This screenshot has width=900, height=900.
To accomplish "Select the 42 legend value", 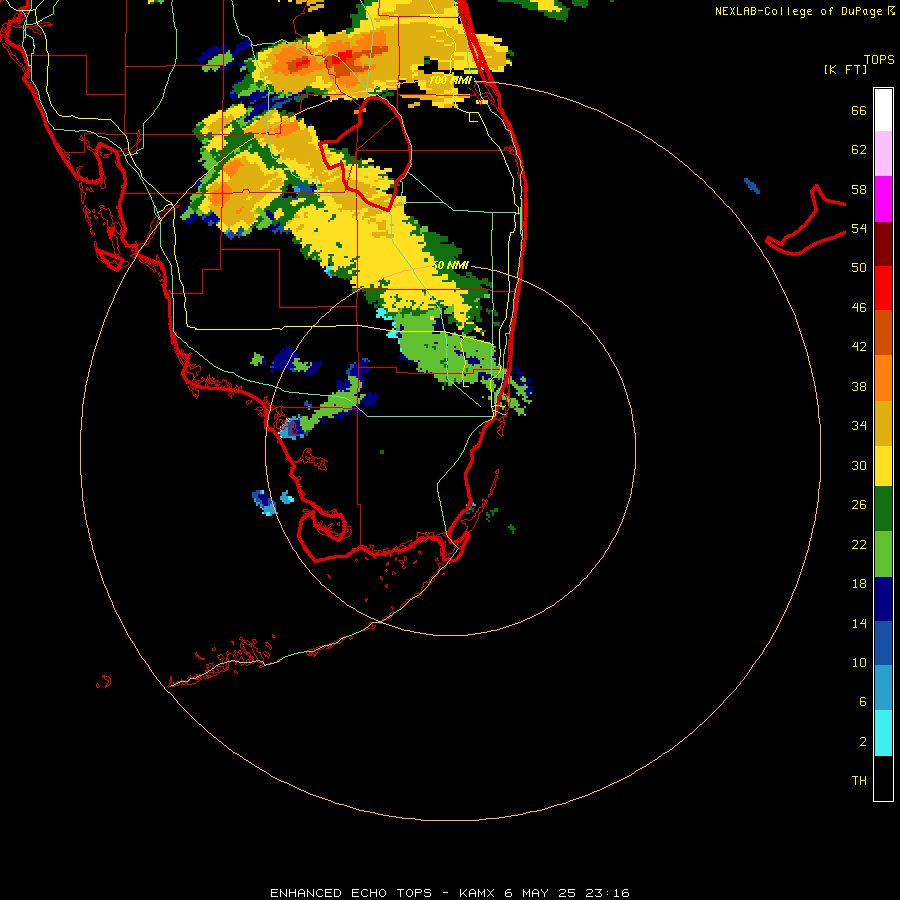I will 859,347.
